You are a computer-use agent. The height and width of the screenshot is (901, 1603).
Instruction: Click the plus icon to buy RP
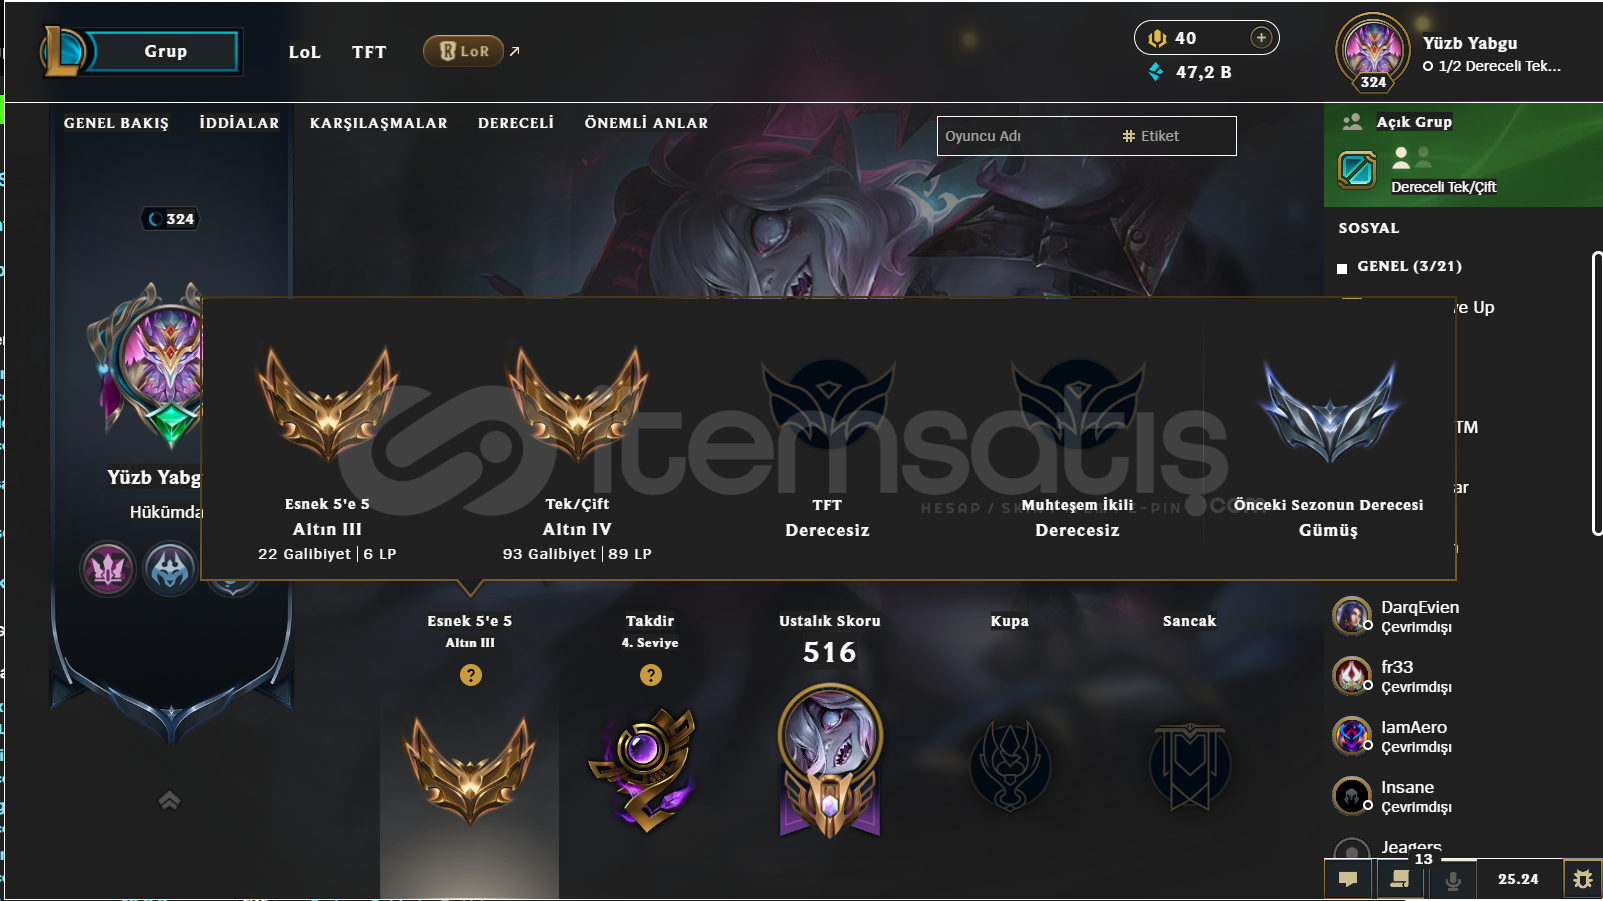(x=1261, y=38)
